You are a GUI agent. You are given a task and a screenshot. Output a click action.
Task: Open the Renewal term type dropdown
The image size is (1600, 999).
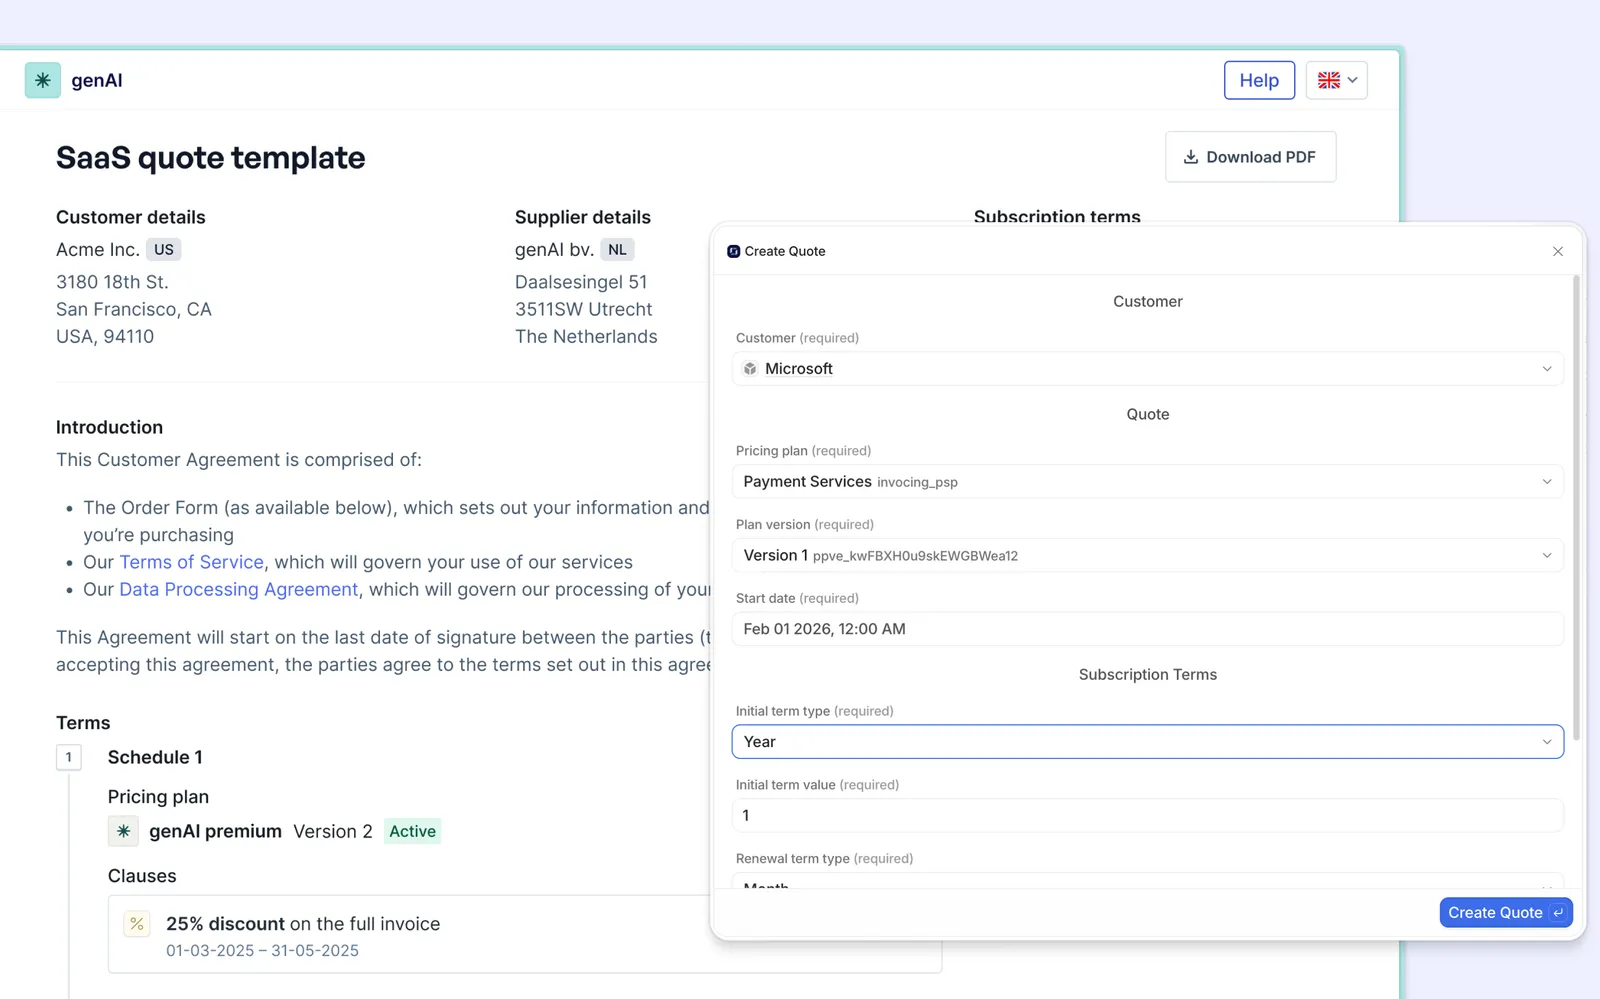click(x=1148, y=881)
